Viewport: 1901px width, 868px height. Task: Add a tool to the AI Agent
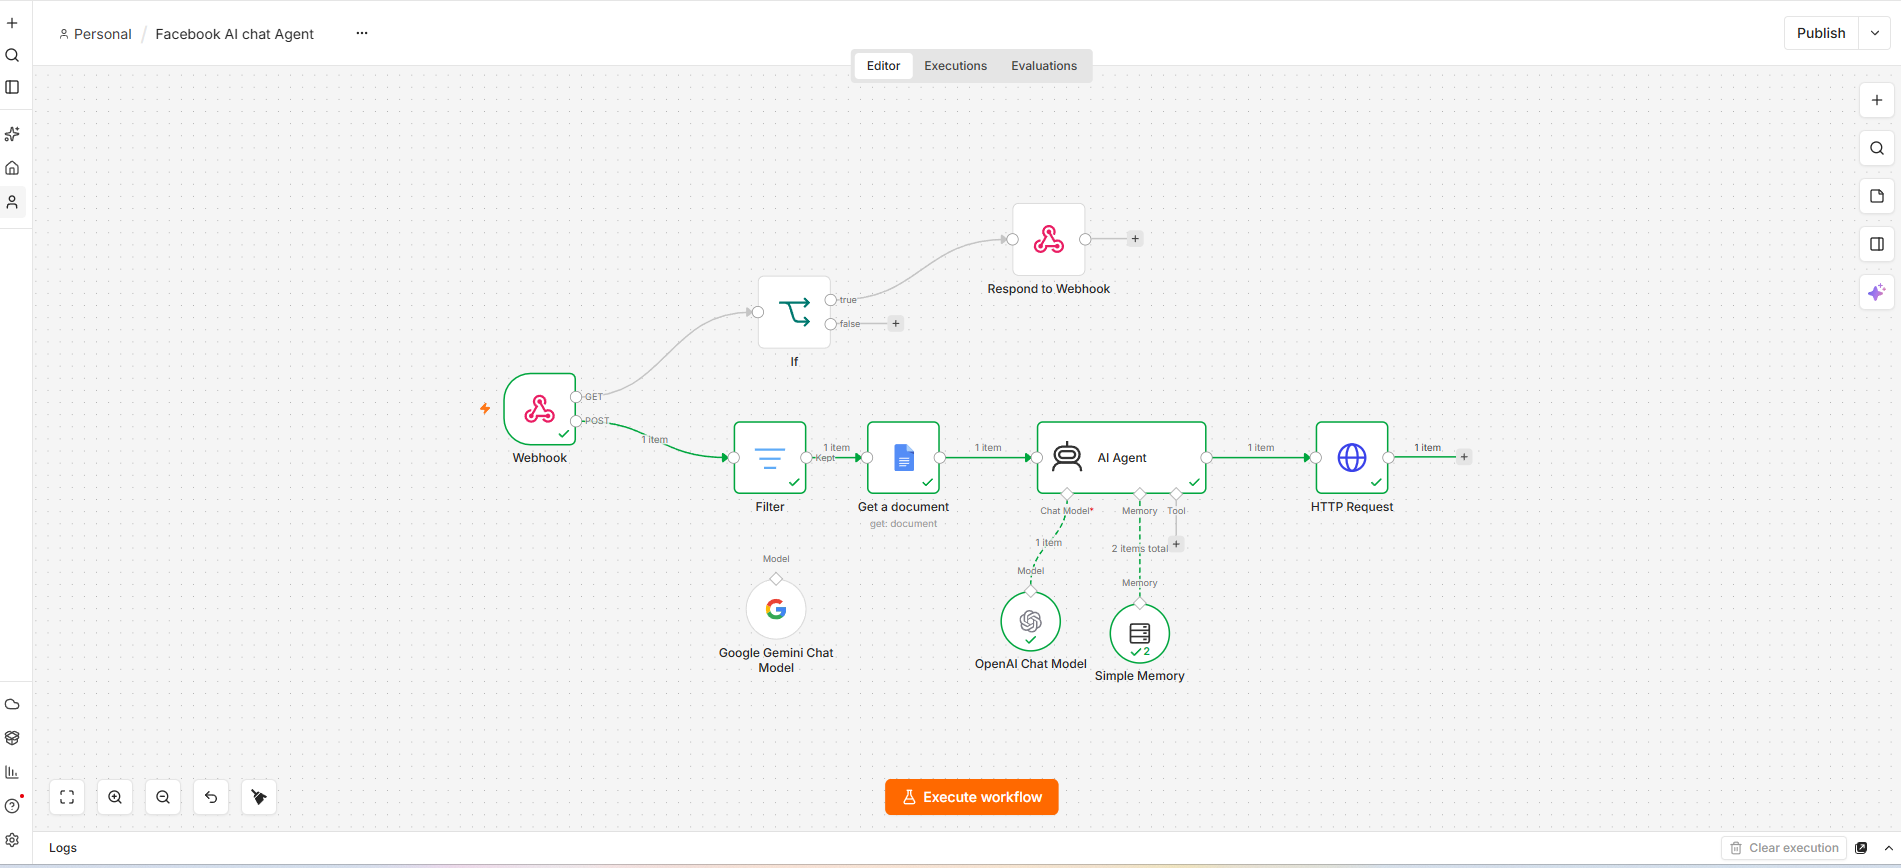coord(1177,544)
